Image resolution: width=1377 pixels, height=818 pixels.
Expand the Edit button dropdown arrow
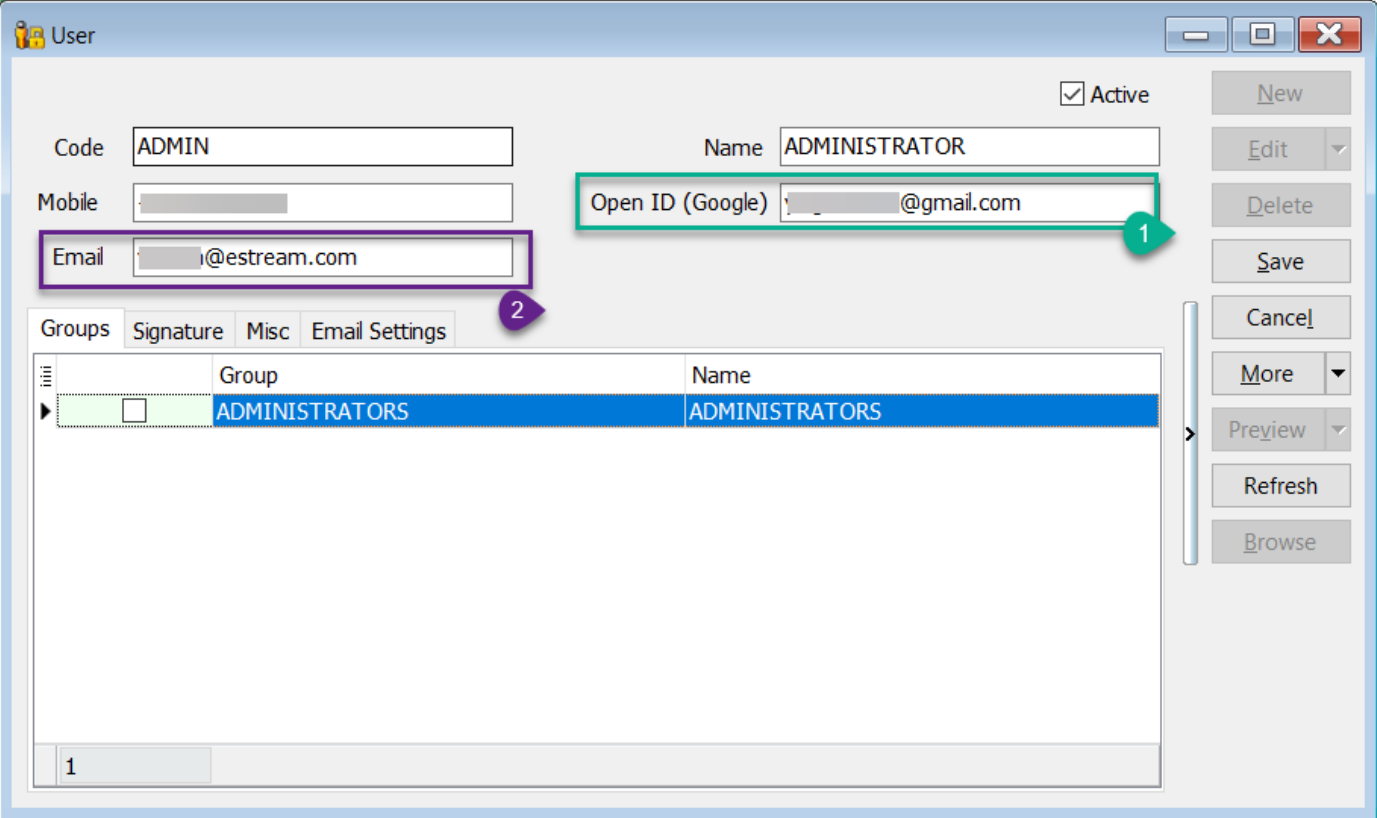coord(1338,150)
